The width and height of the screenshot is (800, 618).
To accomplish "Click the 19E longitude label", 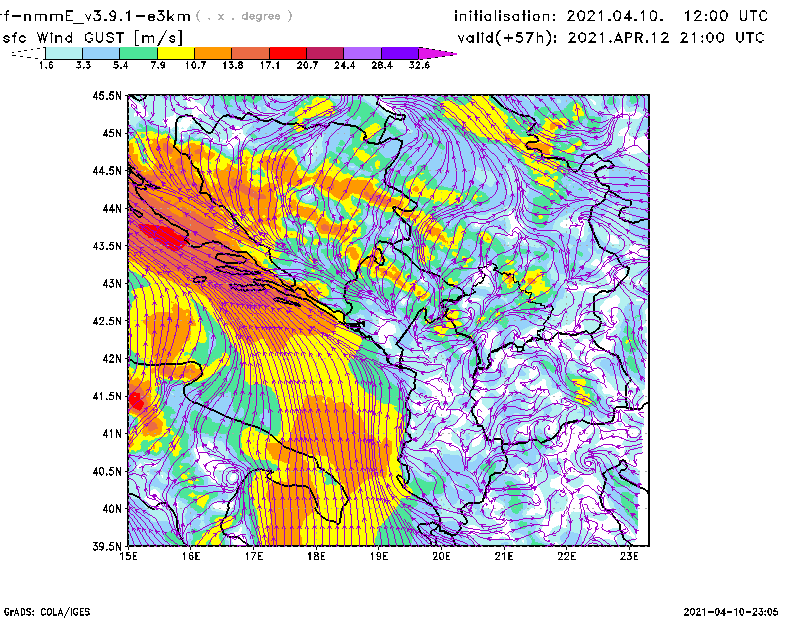I will click(379, 556).
